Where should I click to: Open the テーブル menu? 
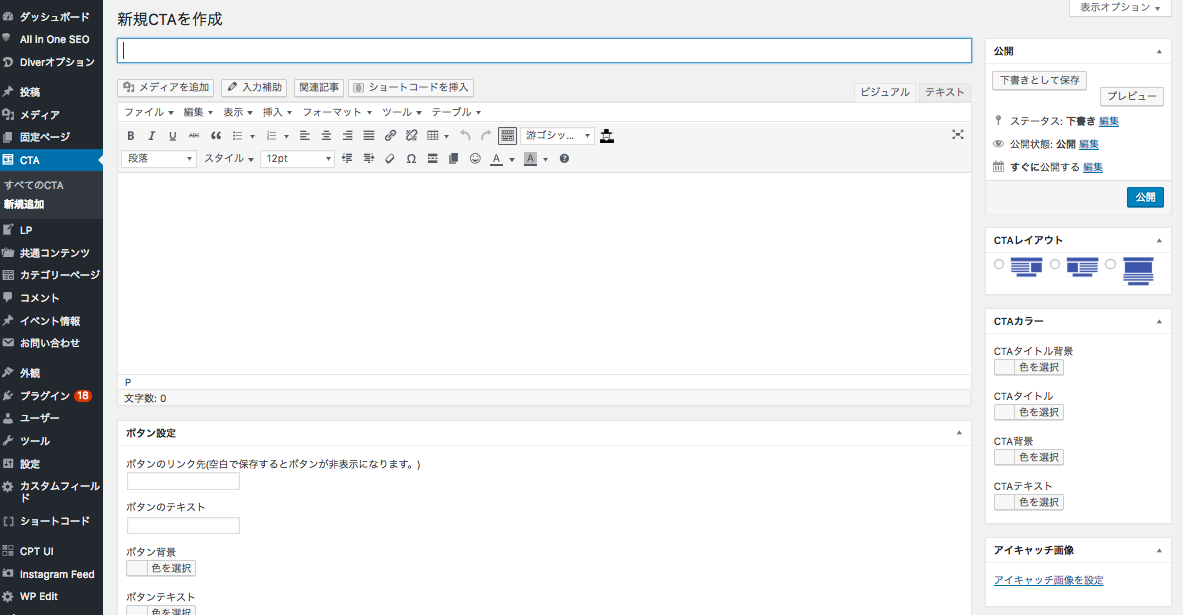(456, 112)
